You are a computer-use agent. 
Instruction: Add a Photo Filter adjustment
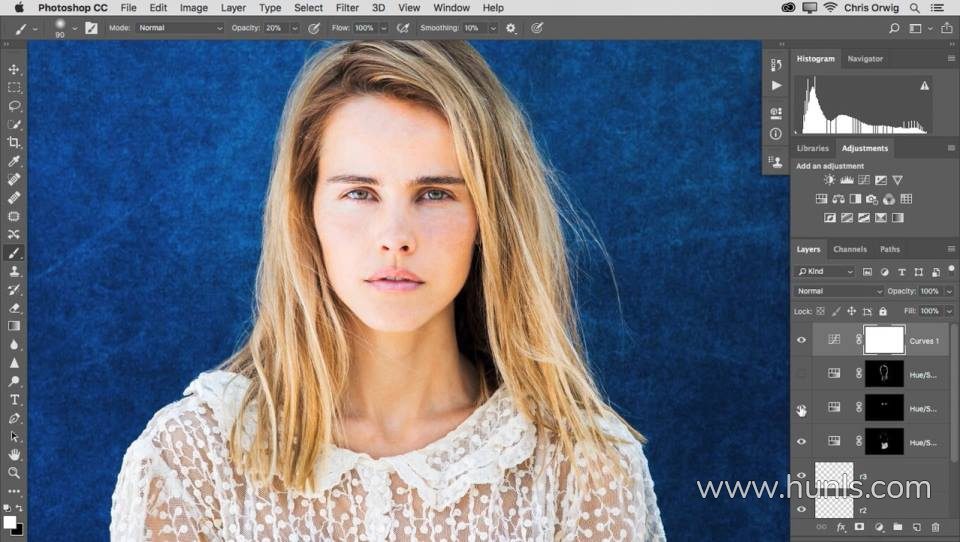pyautogui.click(x=872, y=199)
